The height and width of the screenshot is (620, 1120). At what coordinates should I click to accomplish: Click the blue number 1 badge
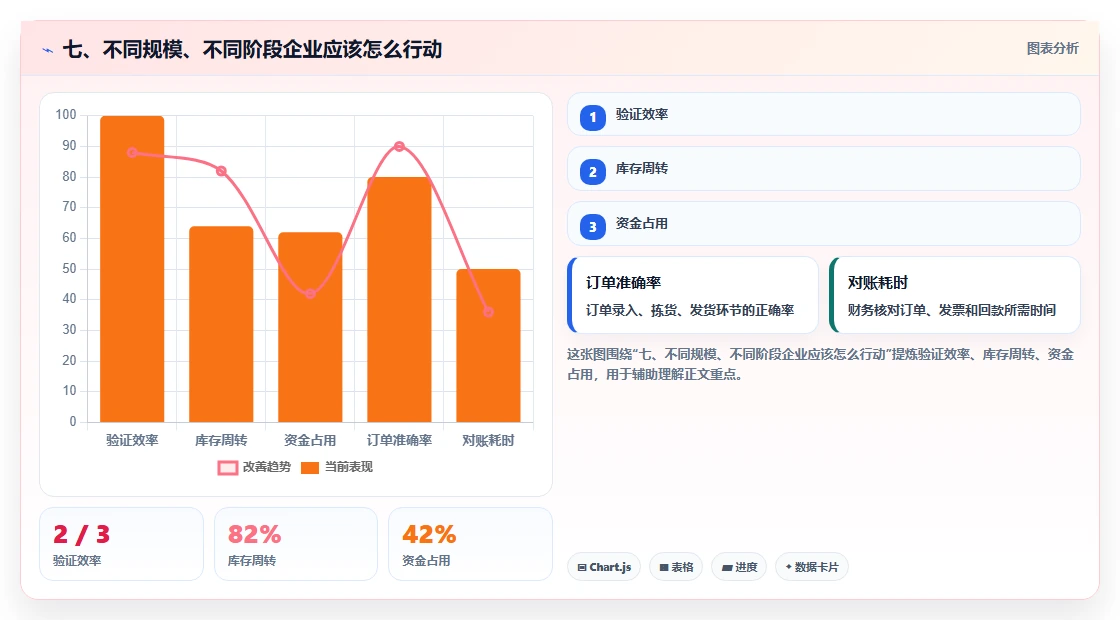pos(592,118)
